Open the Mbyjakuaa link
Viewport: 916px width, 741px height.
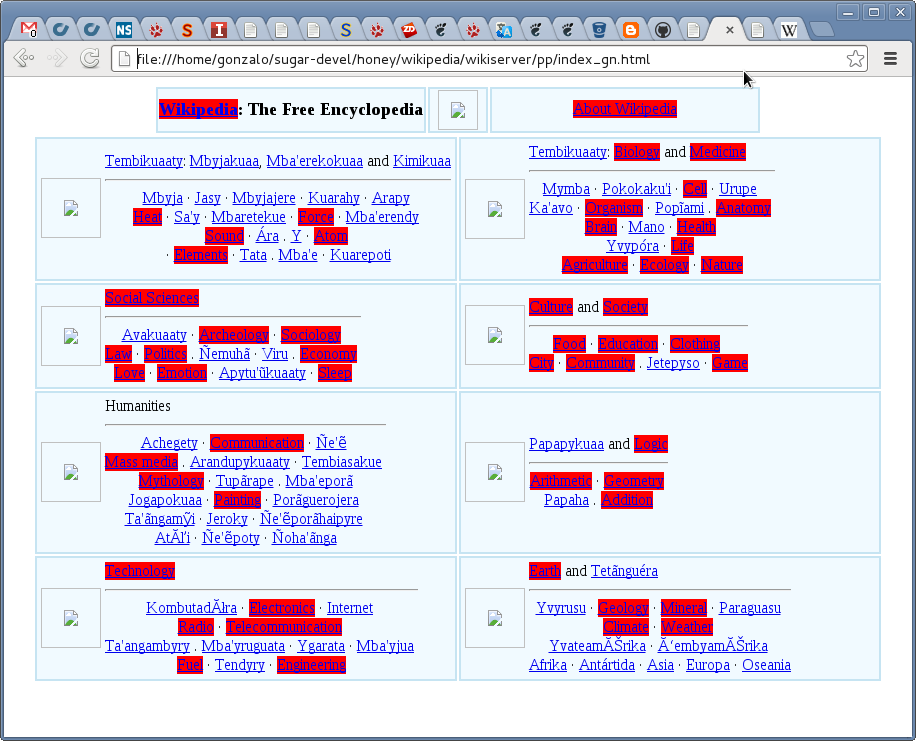point(224,161)
